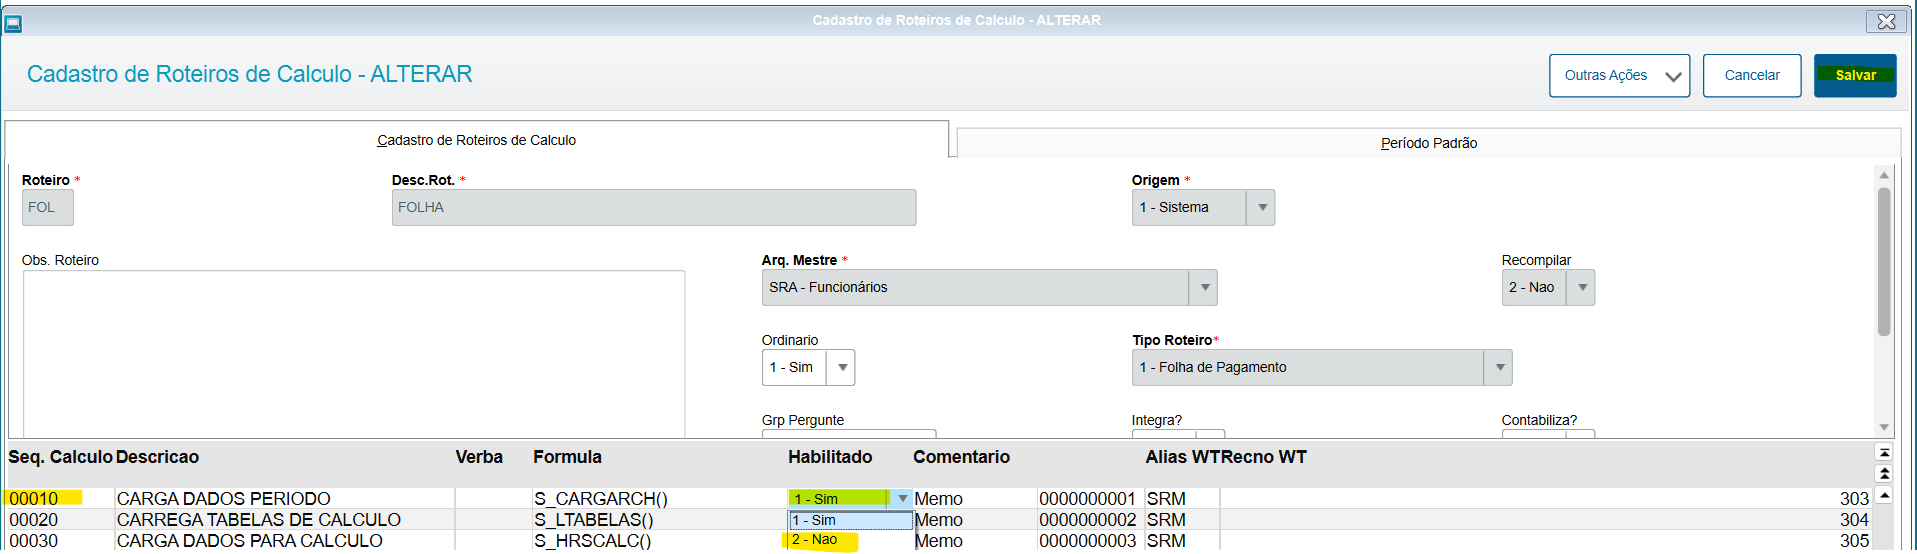Choose the '2 - Nao' option in the open list
The height and width of the screenshot is (554, 1917).
[850, 540]
